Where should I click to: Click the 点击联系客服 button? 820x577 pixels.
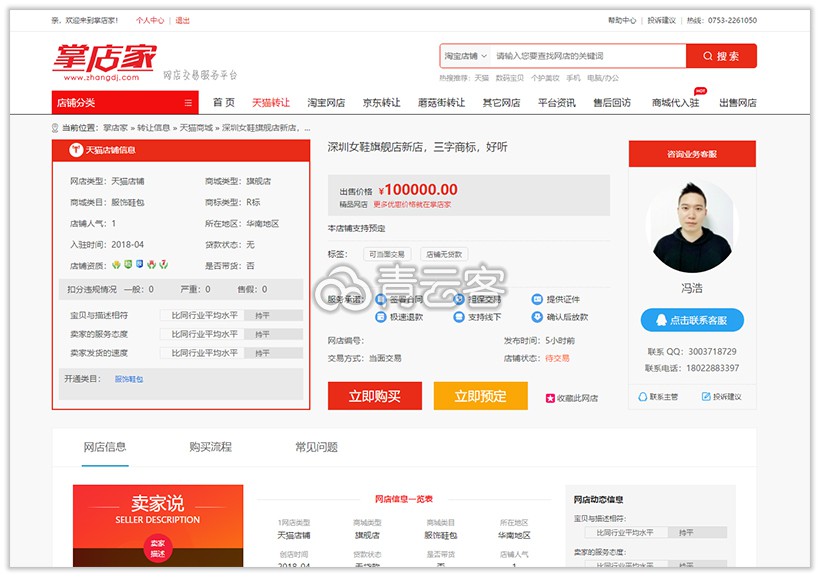coord(692,320)
